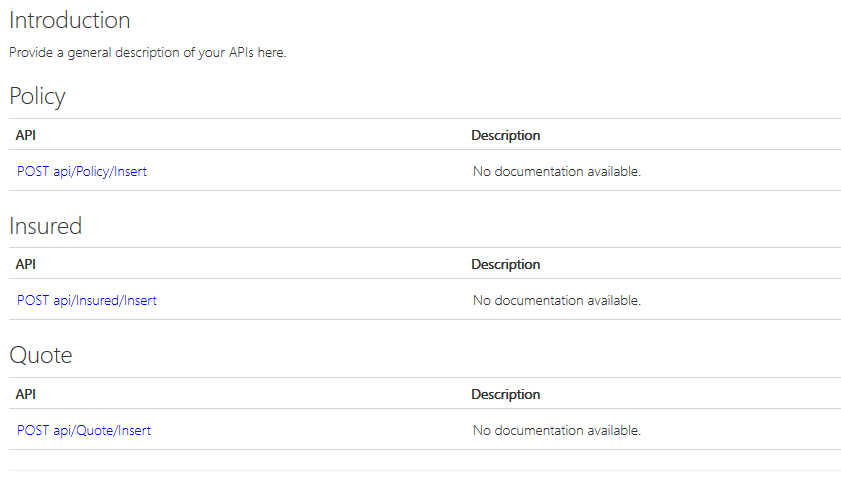Image resolution: width=841 pixels, height=489 pixels.
Task: Open the POST api/Quote/Insert link
Action: pos(84,431)
